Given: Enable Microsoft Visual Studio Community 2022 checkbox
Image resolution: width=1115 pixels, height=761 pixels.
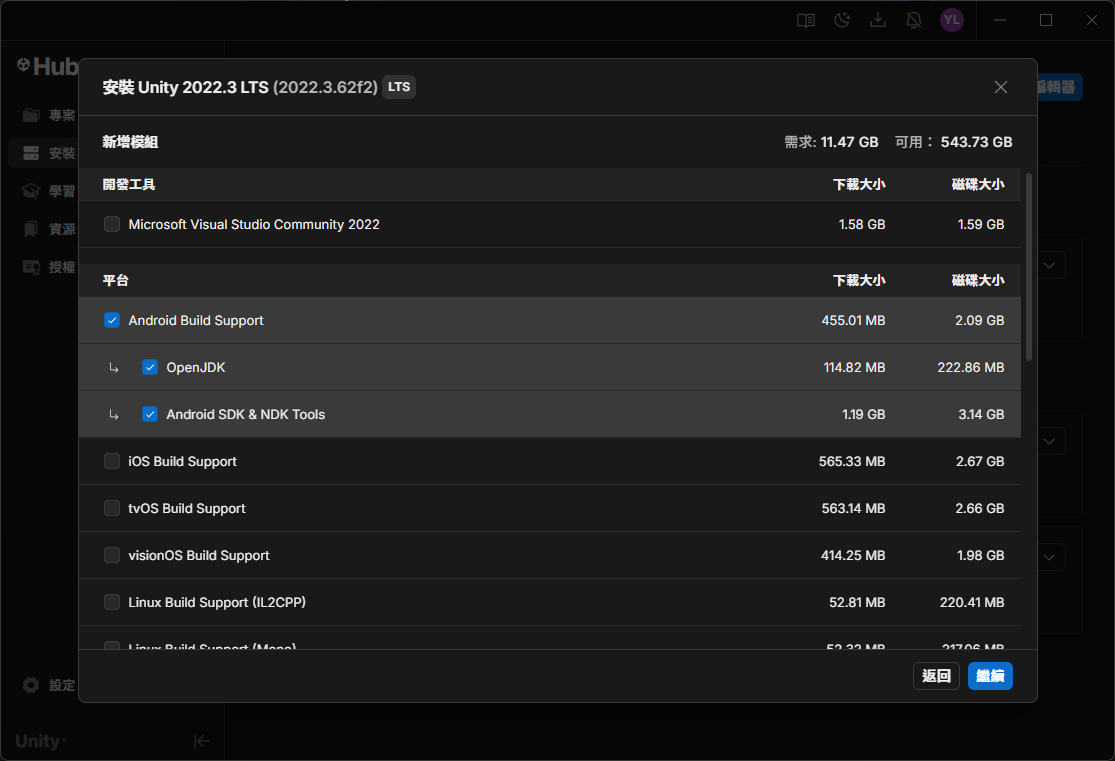Looking at the screenshot, I should (x=112, y=224).
